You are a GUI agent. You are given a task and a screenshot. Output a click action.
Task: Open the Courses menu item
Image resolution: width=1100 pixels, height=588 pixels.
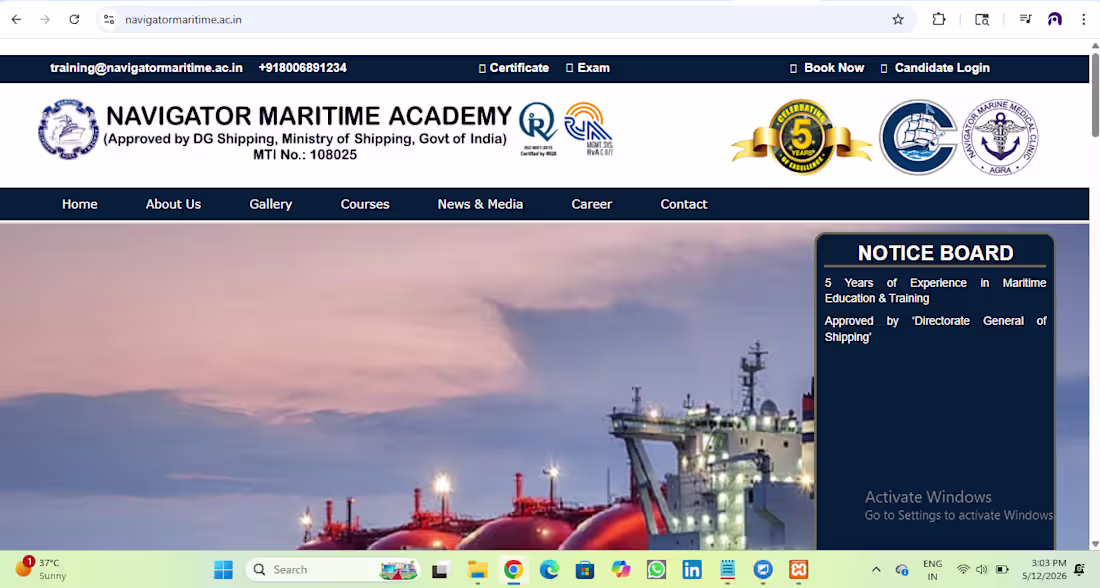click(365, 204)
